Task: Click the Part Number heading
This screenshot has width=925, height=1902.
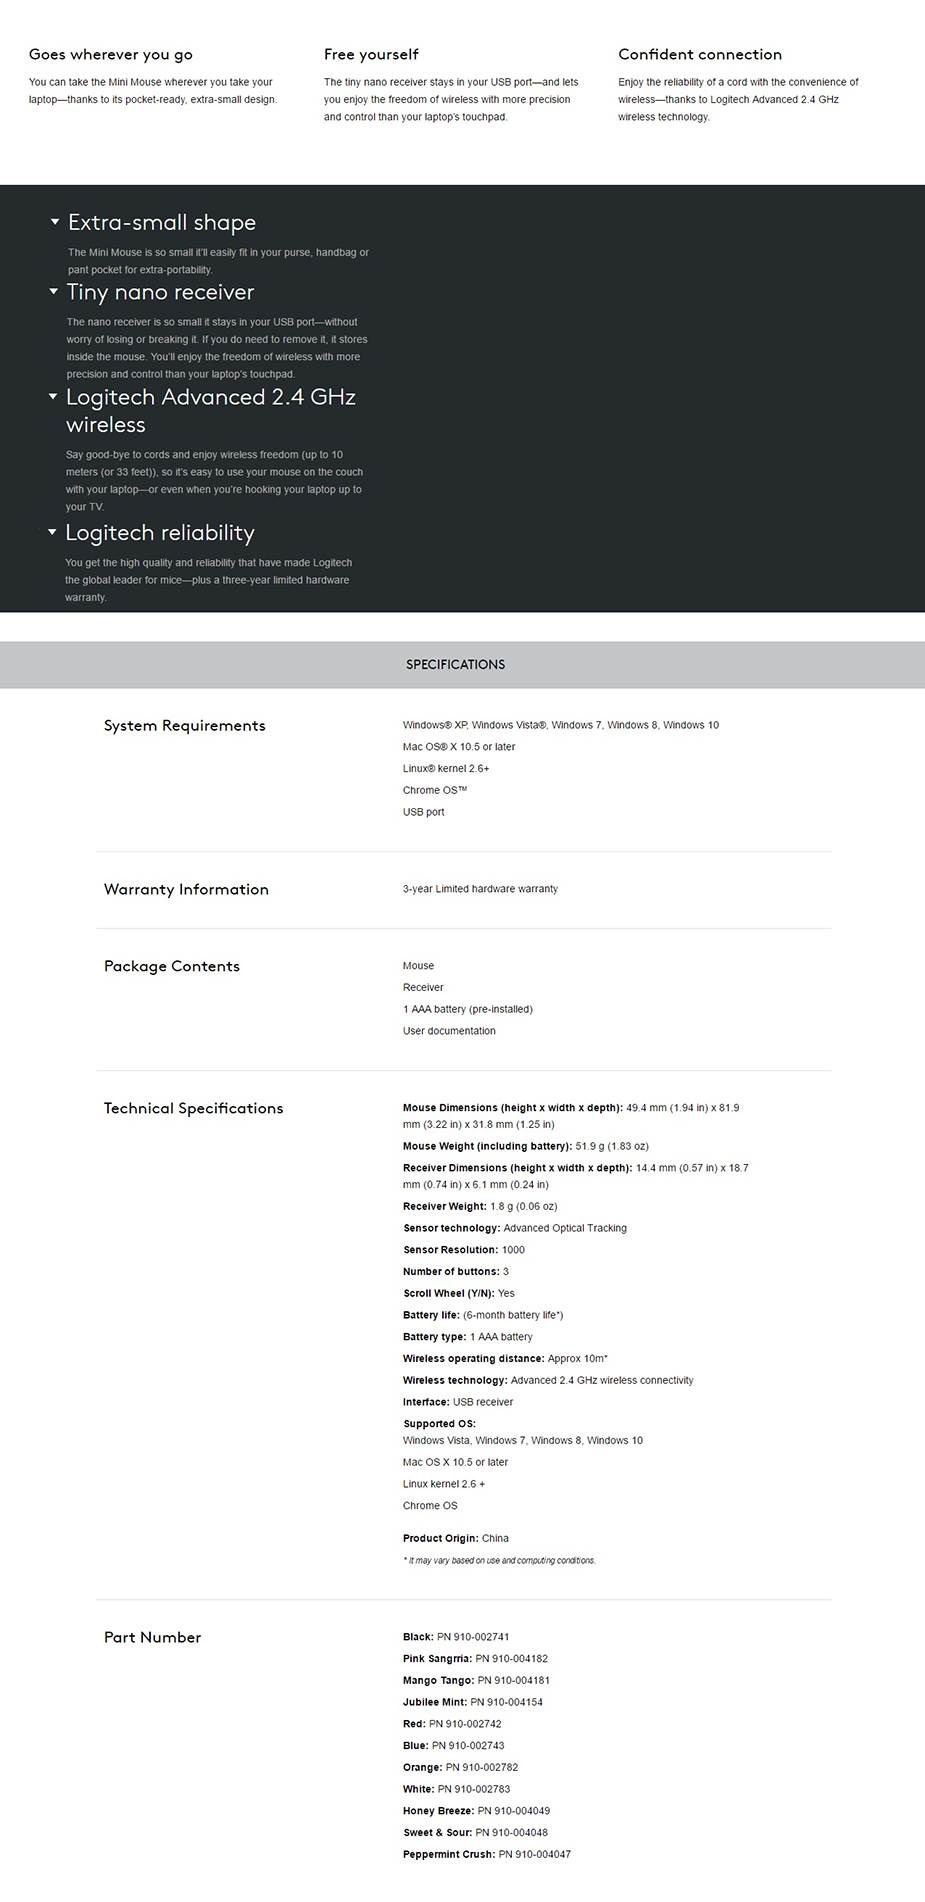Action: [153, 1638]
